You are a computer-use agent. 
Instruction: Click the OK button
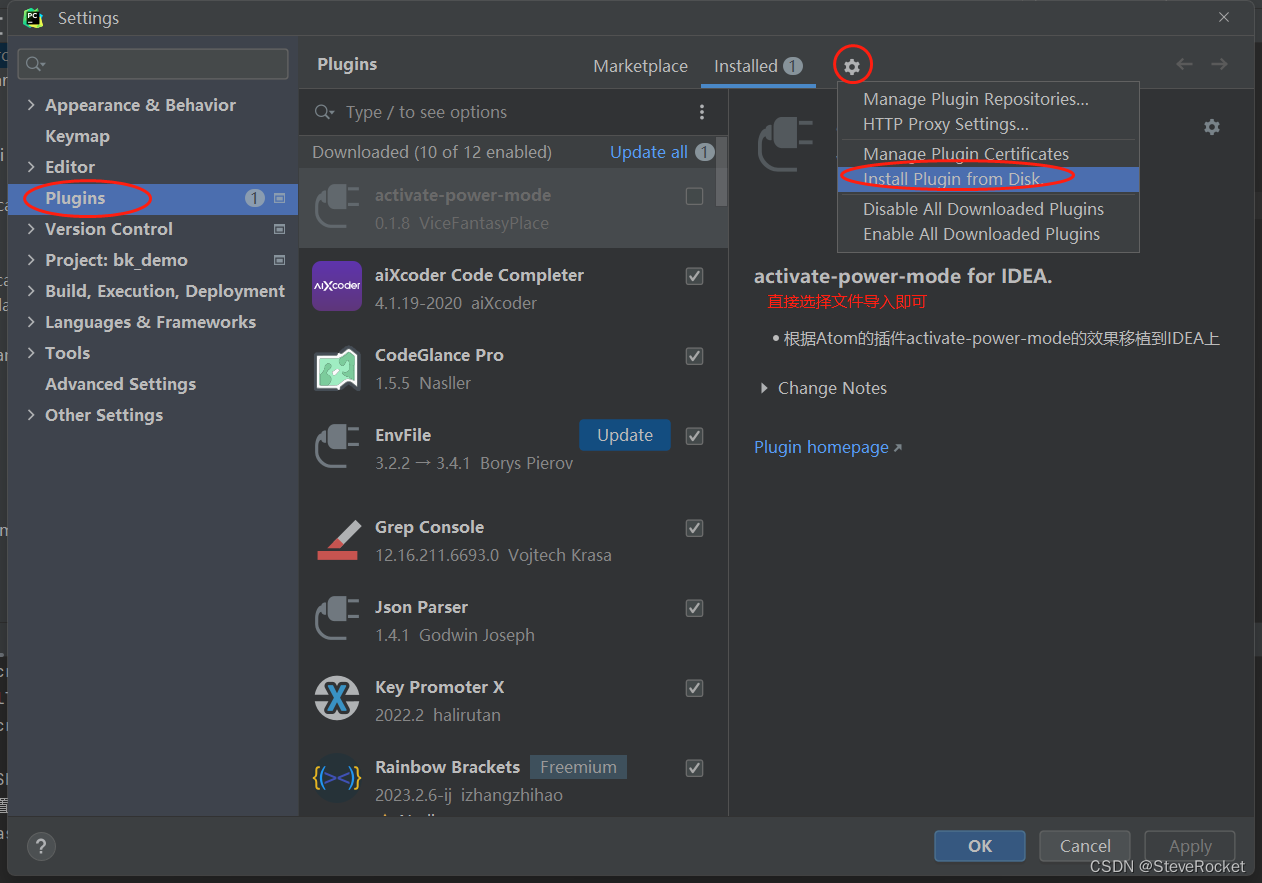(980, 846)
